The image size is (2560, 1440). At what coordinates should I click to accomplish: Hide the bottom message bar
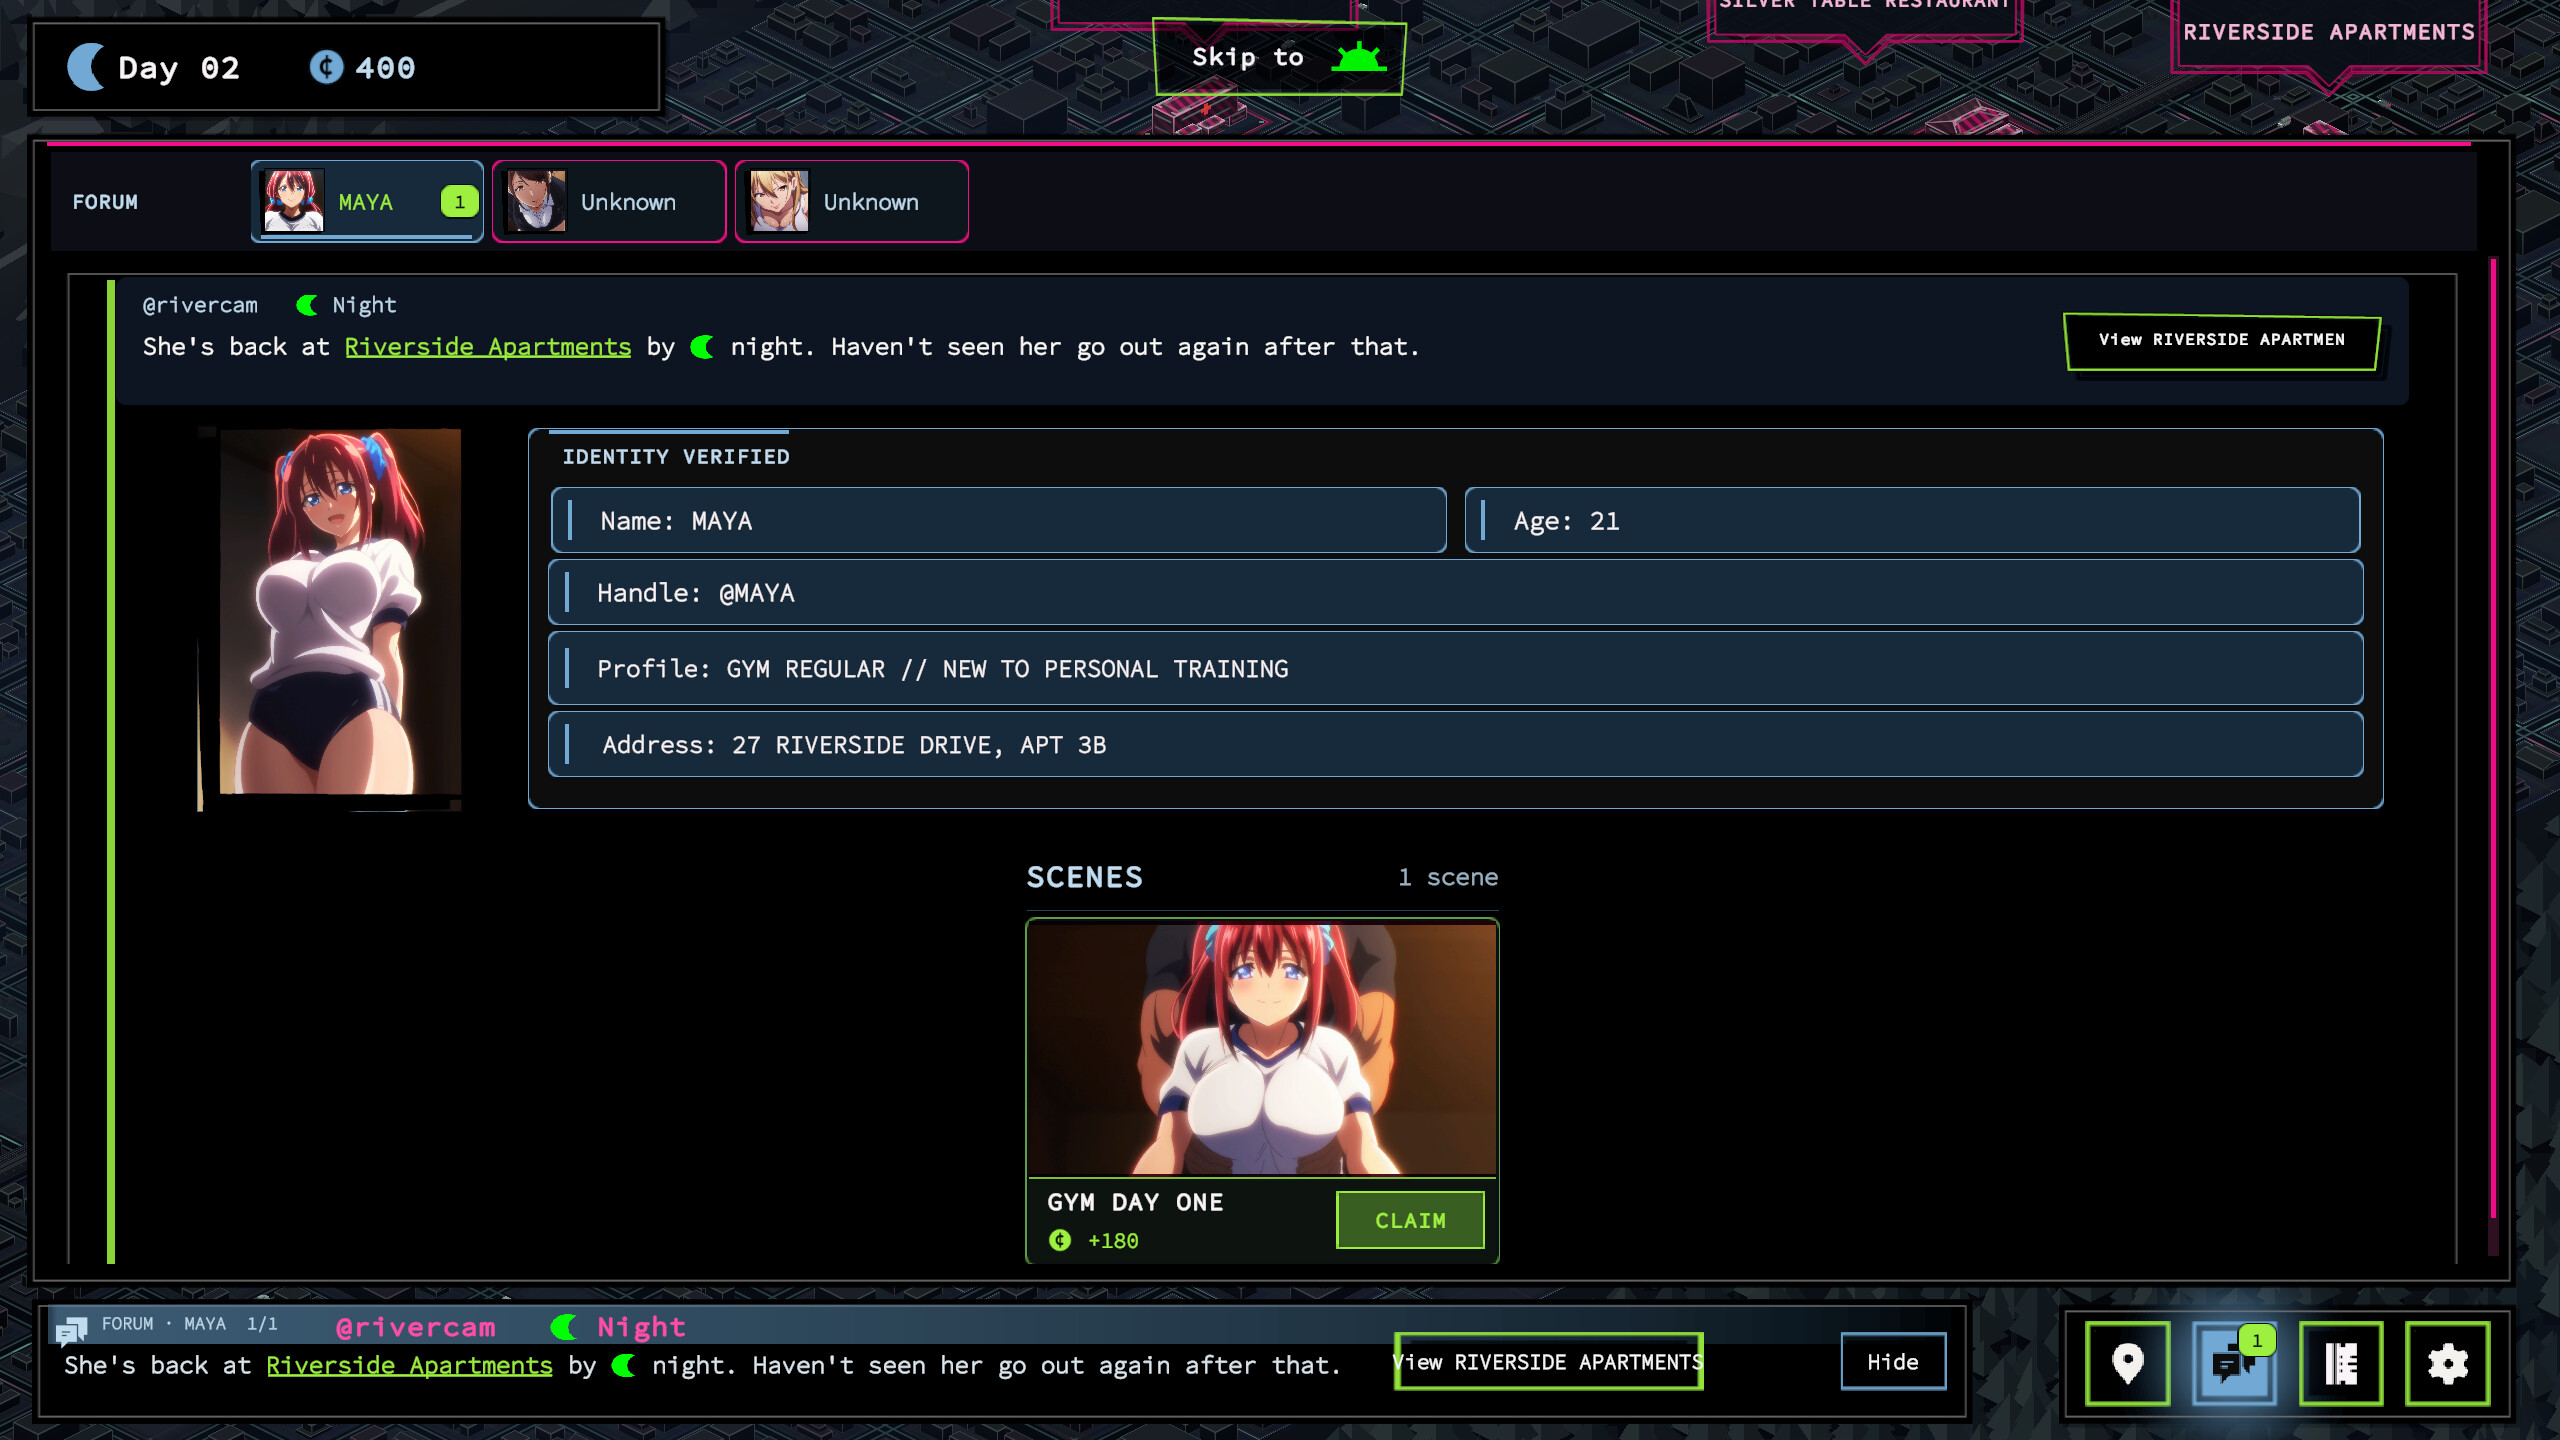tap(1893, 1362)
